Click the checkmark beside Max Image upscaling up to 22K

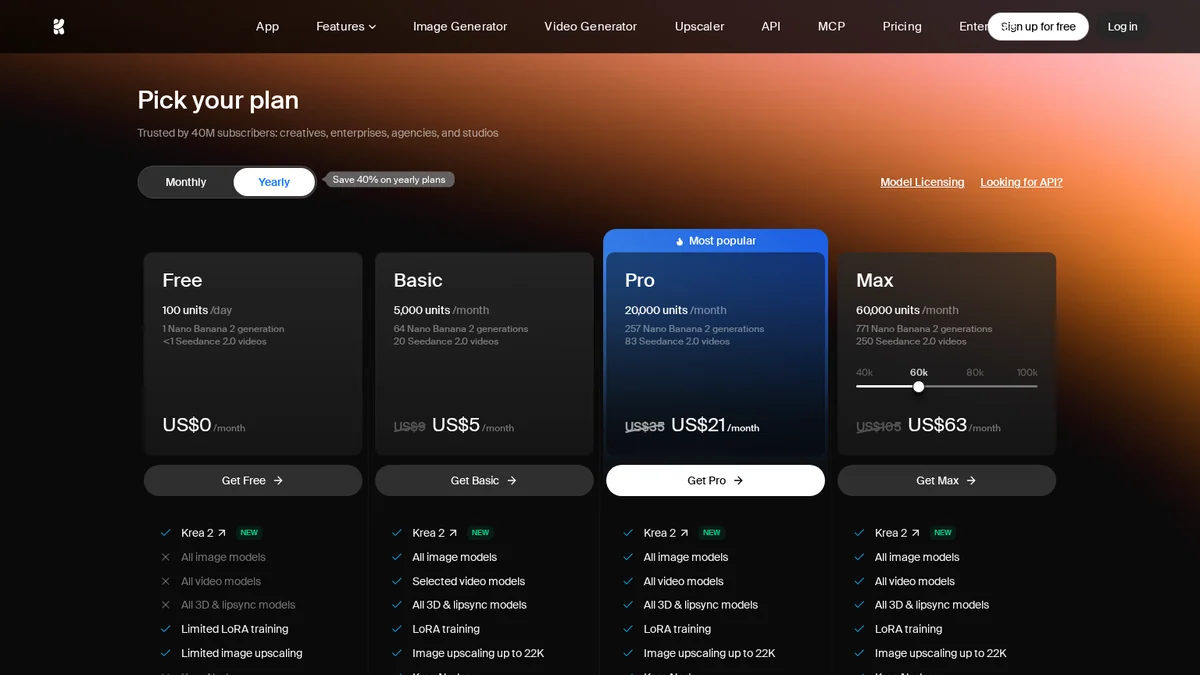coord(859,653)
